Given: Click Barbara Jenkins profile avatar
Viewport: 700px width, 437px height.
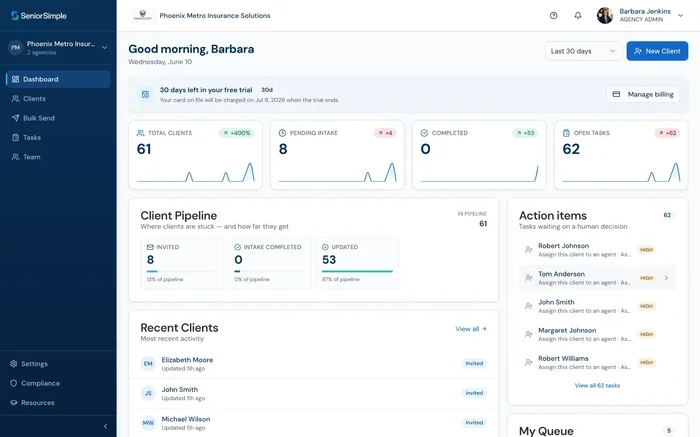Looking at the screenshot, I should pyautogui.click(x=605, y=16).
